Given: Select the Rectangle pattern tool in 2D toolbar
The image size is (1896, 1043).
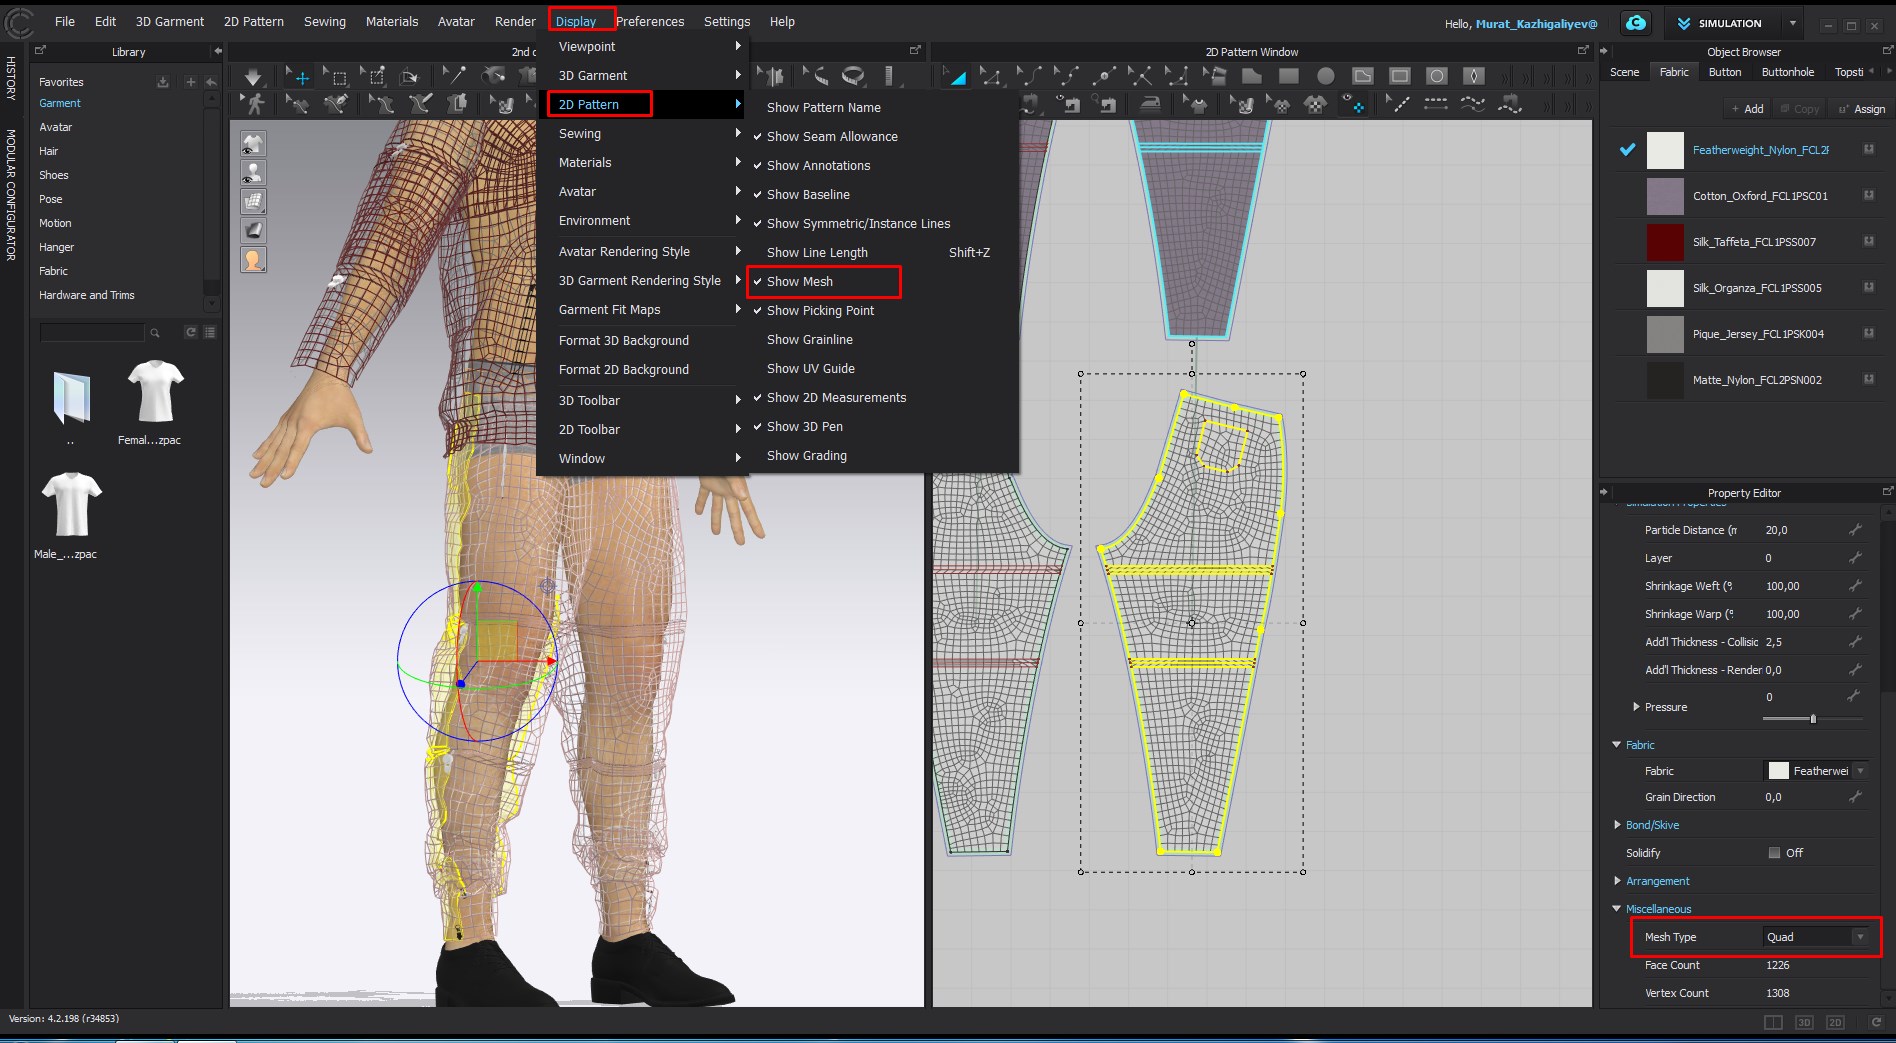Looking at the screenshot, I should [x=1288, y=77].
